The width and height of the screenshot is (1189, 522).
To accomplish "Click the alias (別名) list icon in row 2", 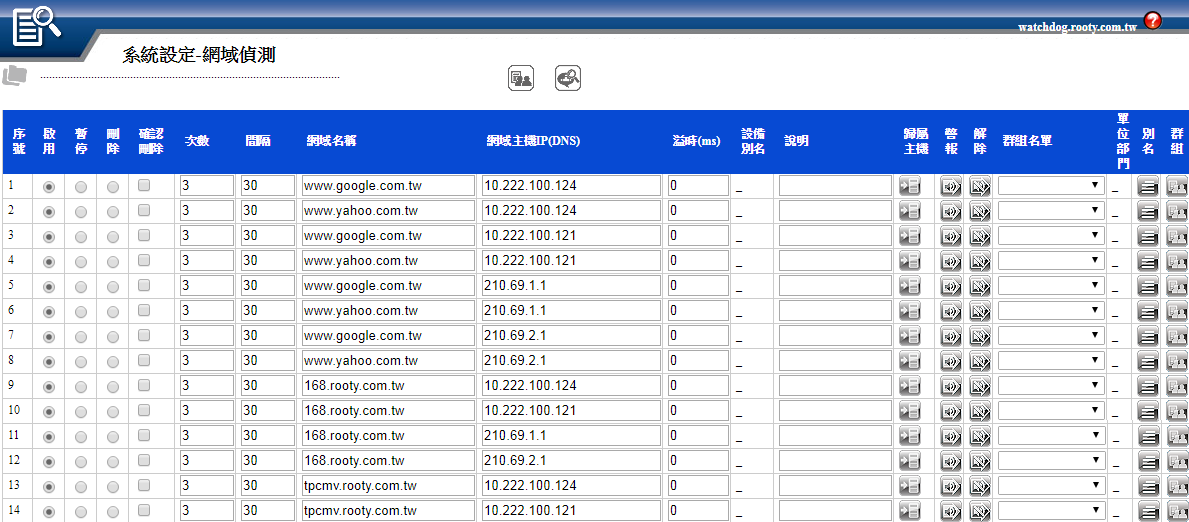I will [1148, 211].
